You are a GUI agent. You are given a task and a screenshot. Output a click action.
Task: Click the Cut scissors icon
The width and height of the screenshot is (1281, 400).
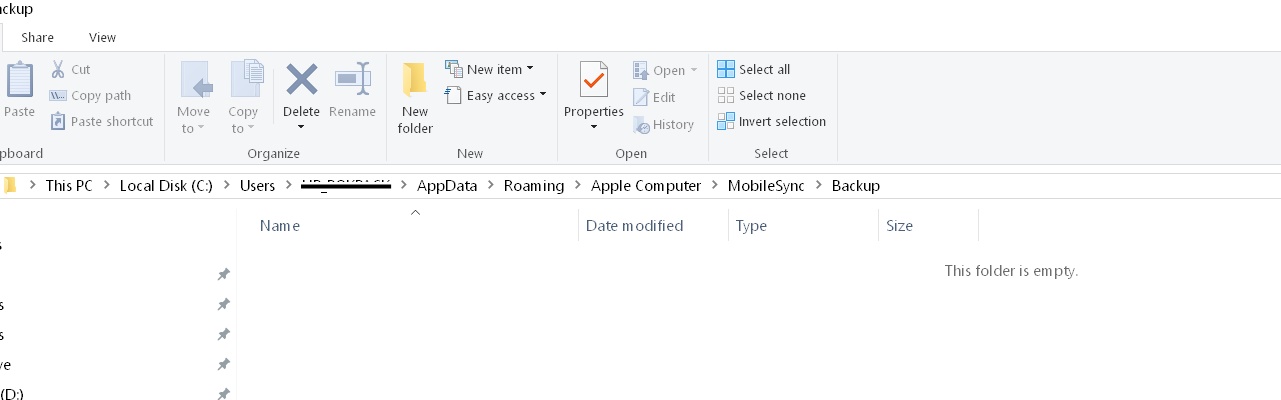pyautogui.click(x=58, y=69)
